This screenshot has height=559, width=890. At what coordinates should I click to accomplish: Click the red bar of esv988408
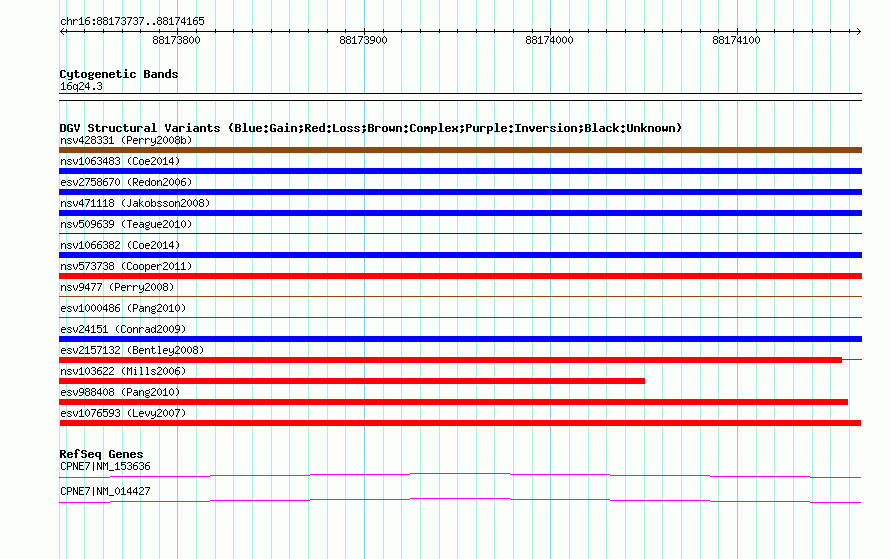454,402
